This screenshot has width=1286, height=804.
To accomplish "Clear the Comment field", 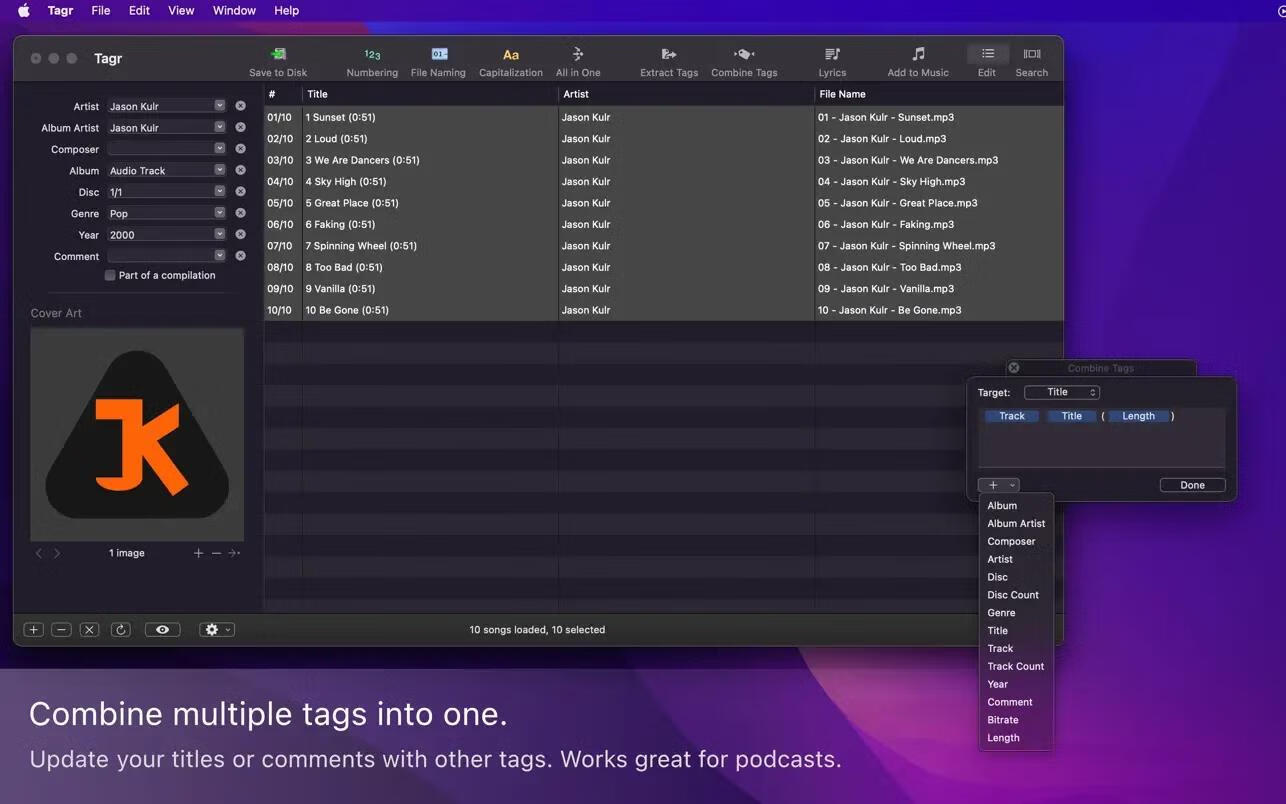I will tap(240, 256).
